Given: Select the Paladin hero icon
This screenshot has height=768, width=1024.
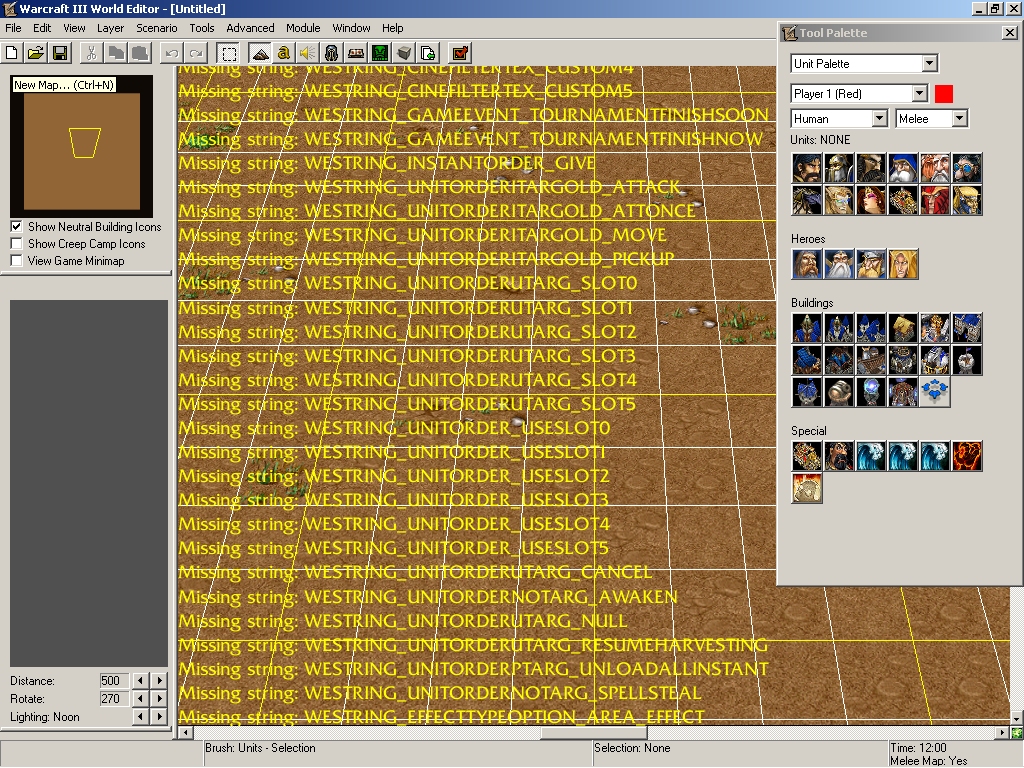Looking at the screenshot, I should [x=807, y=264].
